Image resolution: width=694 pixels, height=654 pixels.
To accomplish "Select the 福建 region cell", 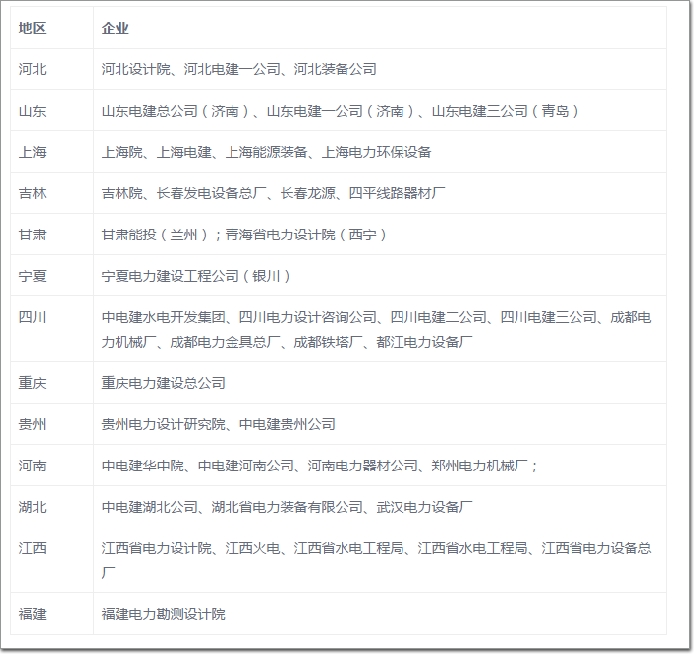I will (52, 614).
